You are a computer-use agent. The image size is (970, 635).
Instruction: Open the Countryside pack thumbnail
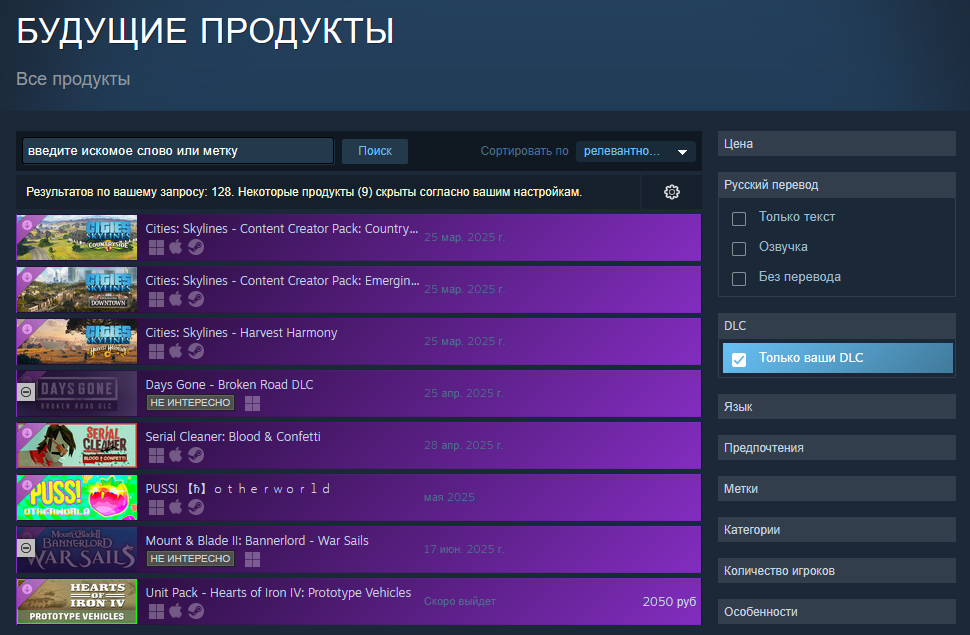click(77, 238)
